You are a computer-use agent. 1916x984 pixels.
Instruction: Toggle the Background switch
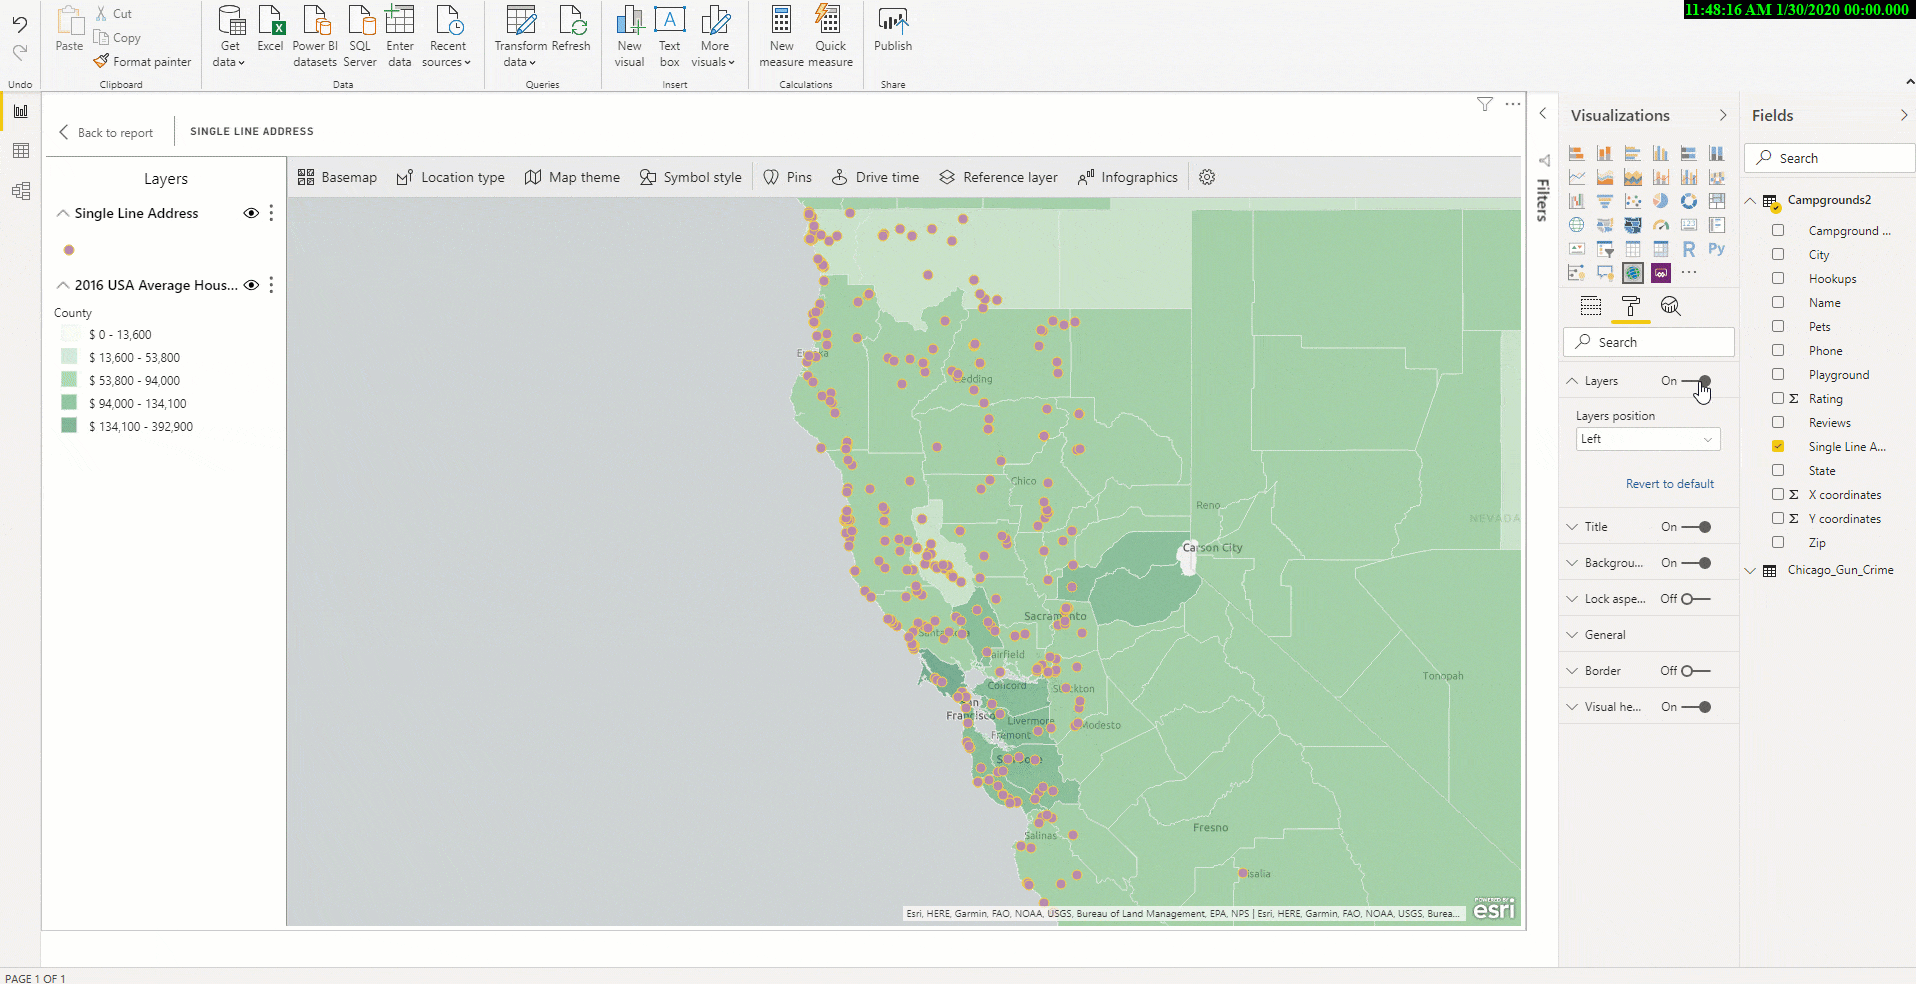1697,563
